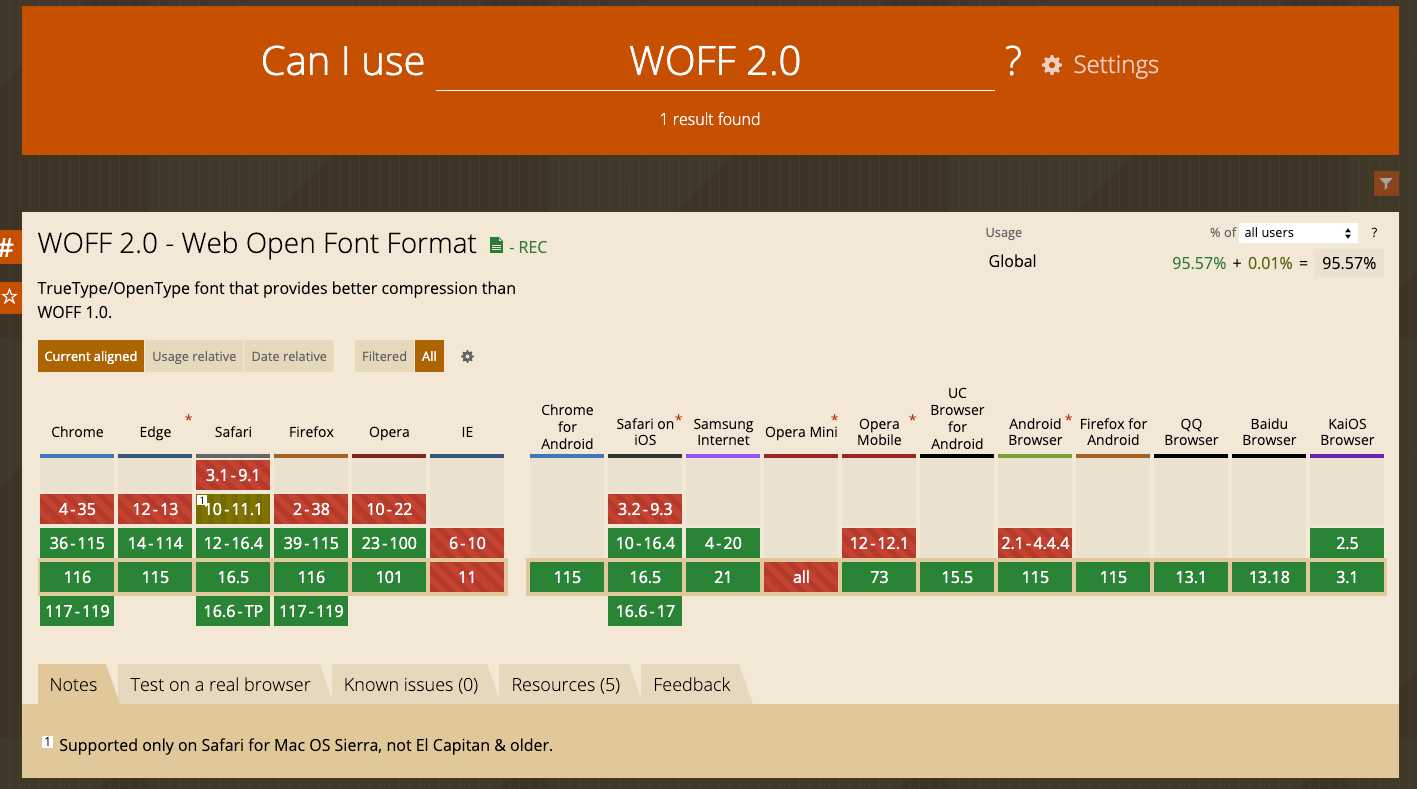Select the Safari on iOS 16.6-17 cell
The width and height of the screenshot is (1417, 789).
tap(645, 611)
